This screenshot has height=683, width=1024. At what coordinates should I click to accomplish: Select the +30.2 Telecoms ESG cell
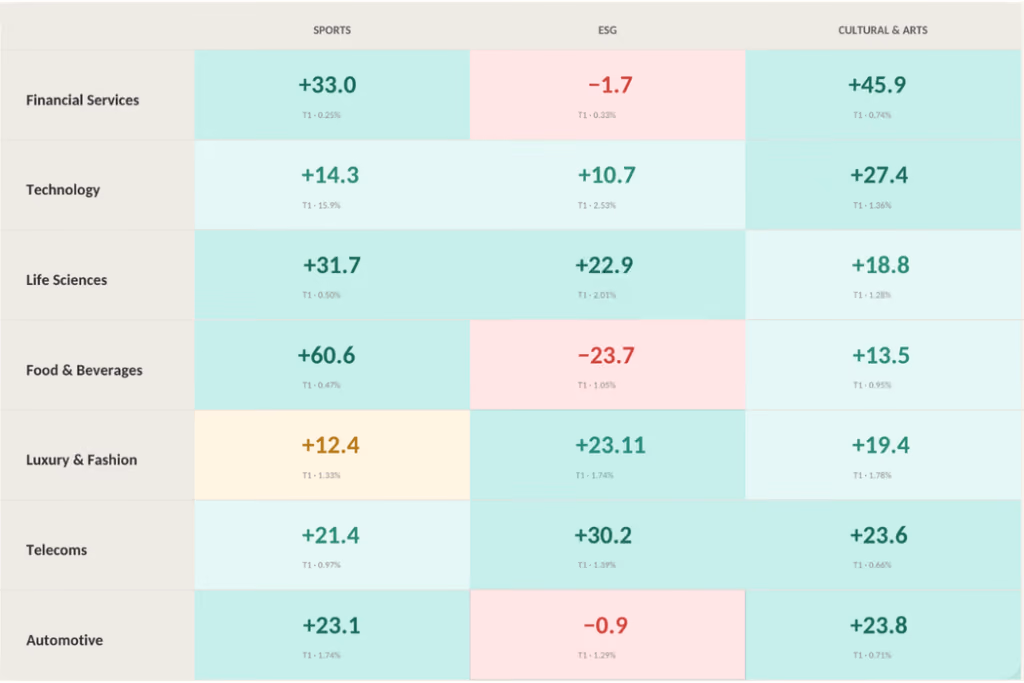tap(607, 545)
